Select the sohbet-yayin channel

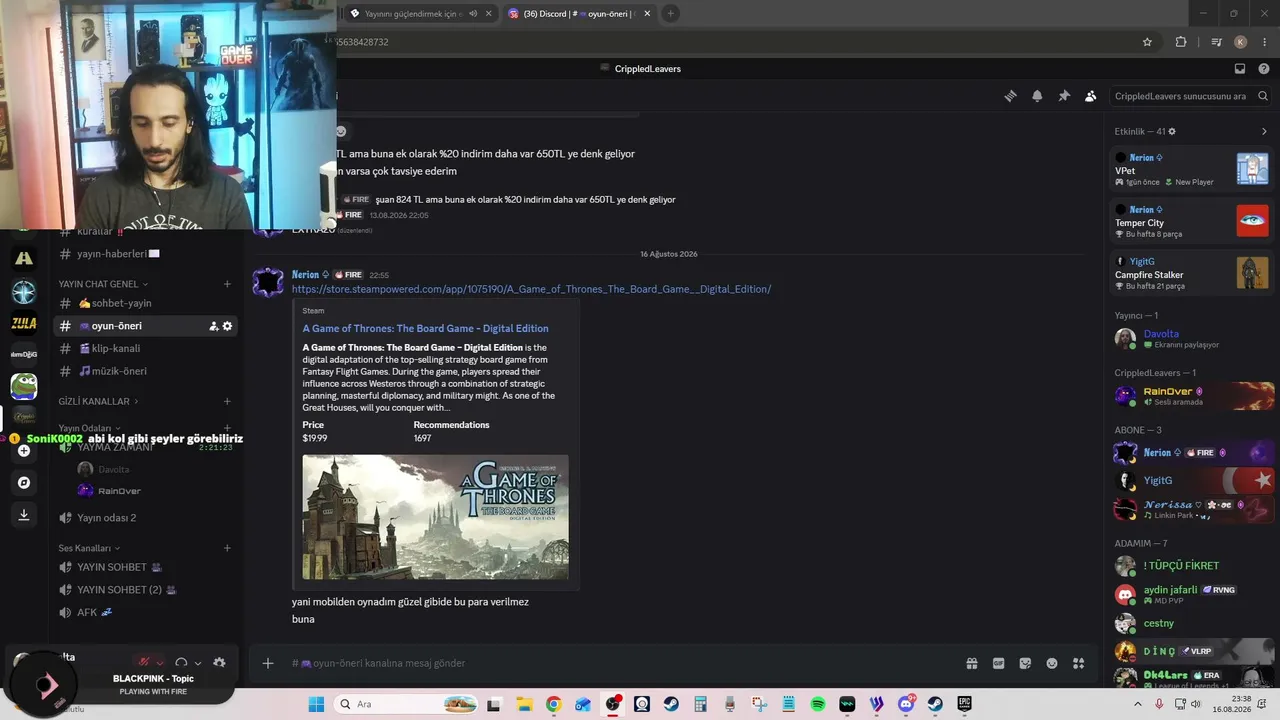[x=145, y=303]
